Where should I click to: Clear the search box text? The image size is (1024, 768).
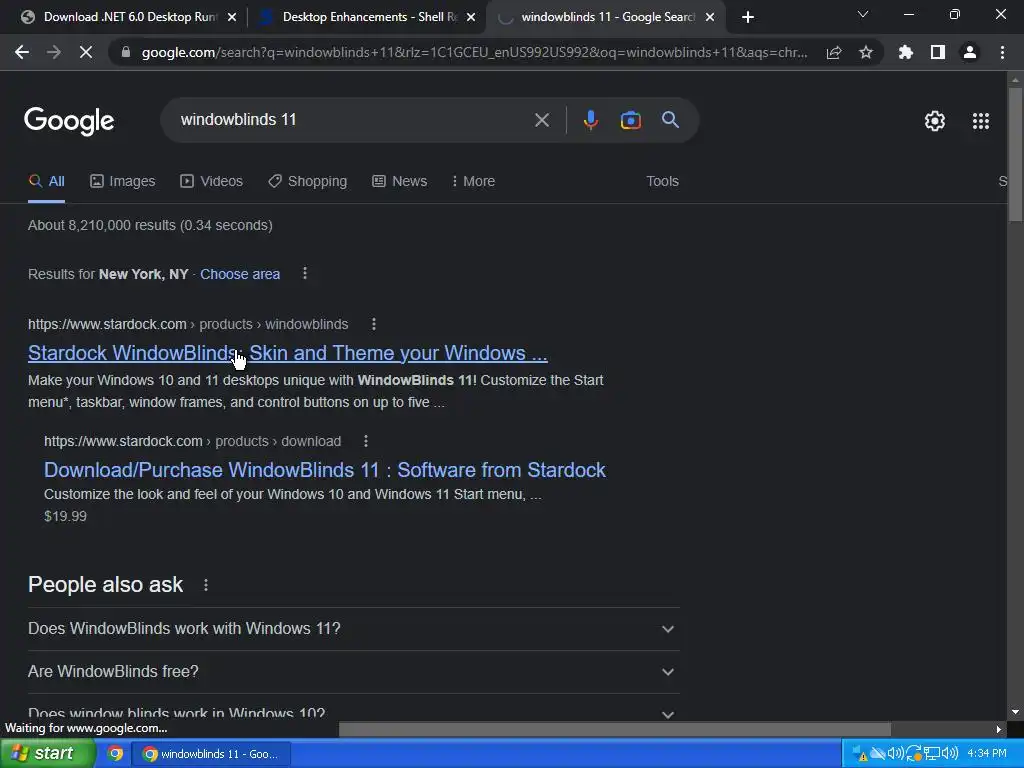pyautogui.click(x=542, y=120)
